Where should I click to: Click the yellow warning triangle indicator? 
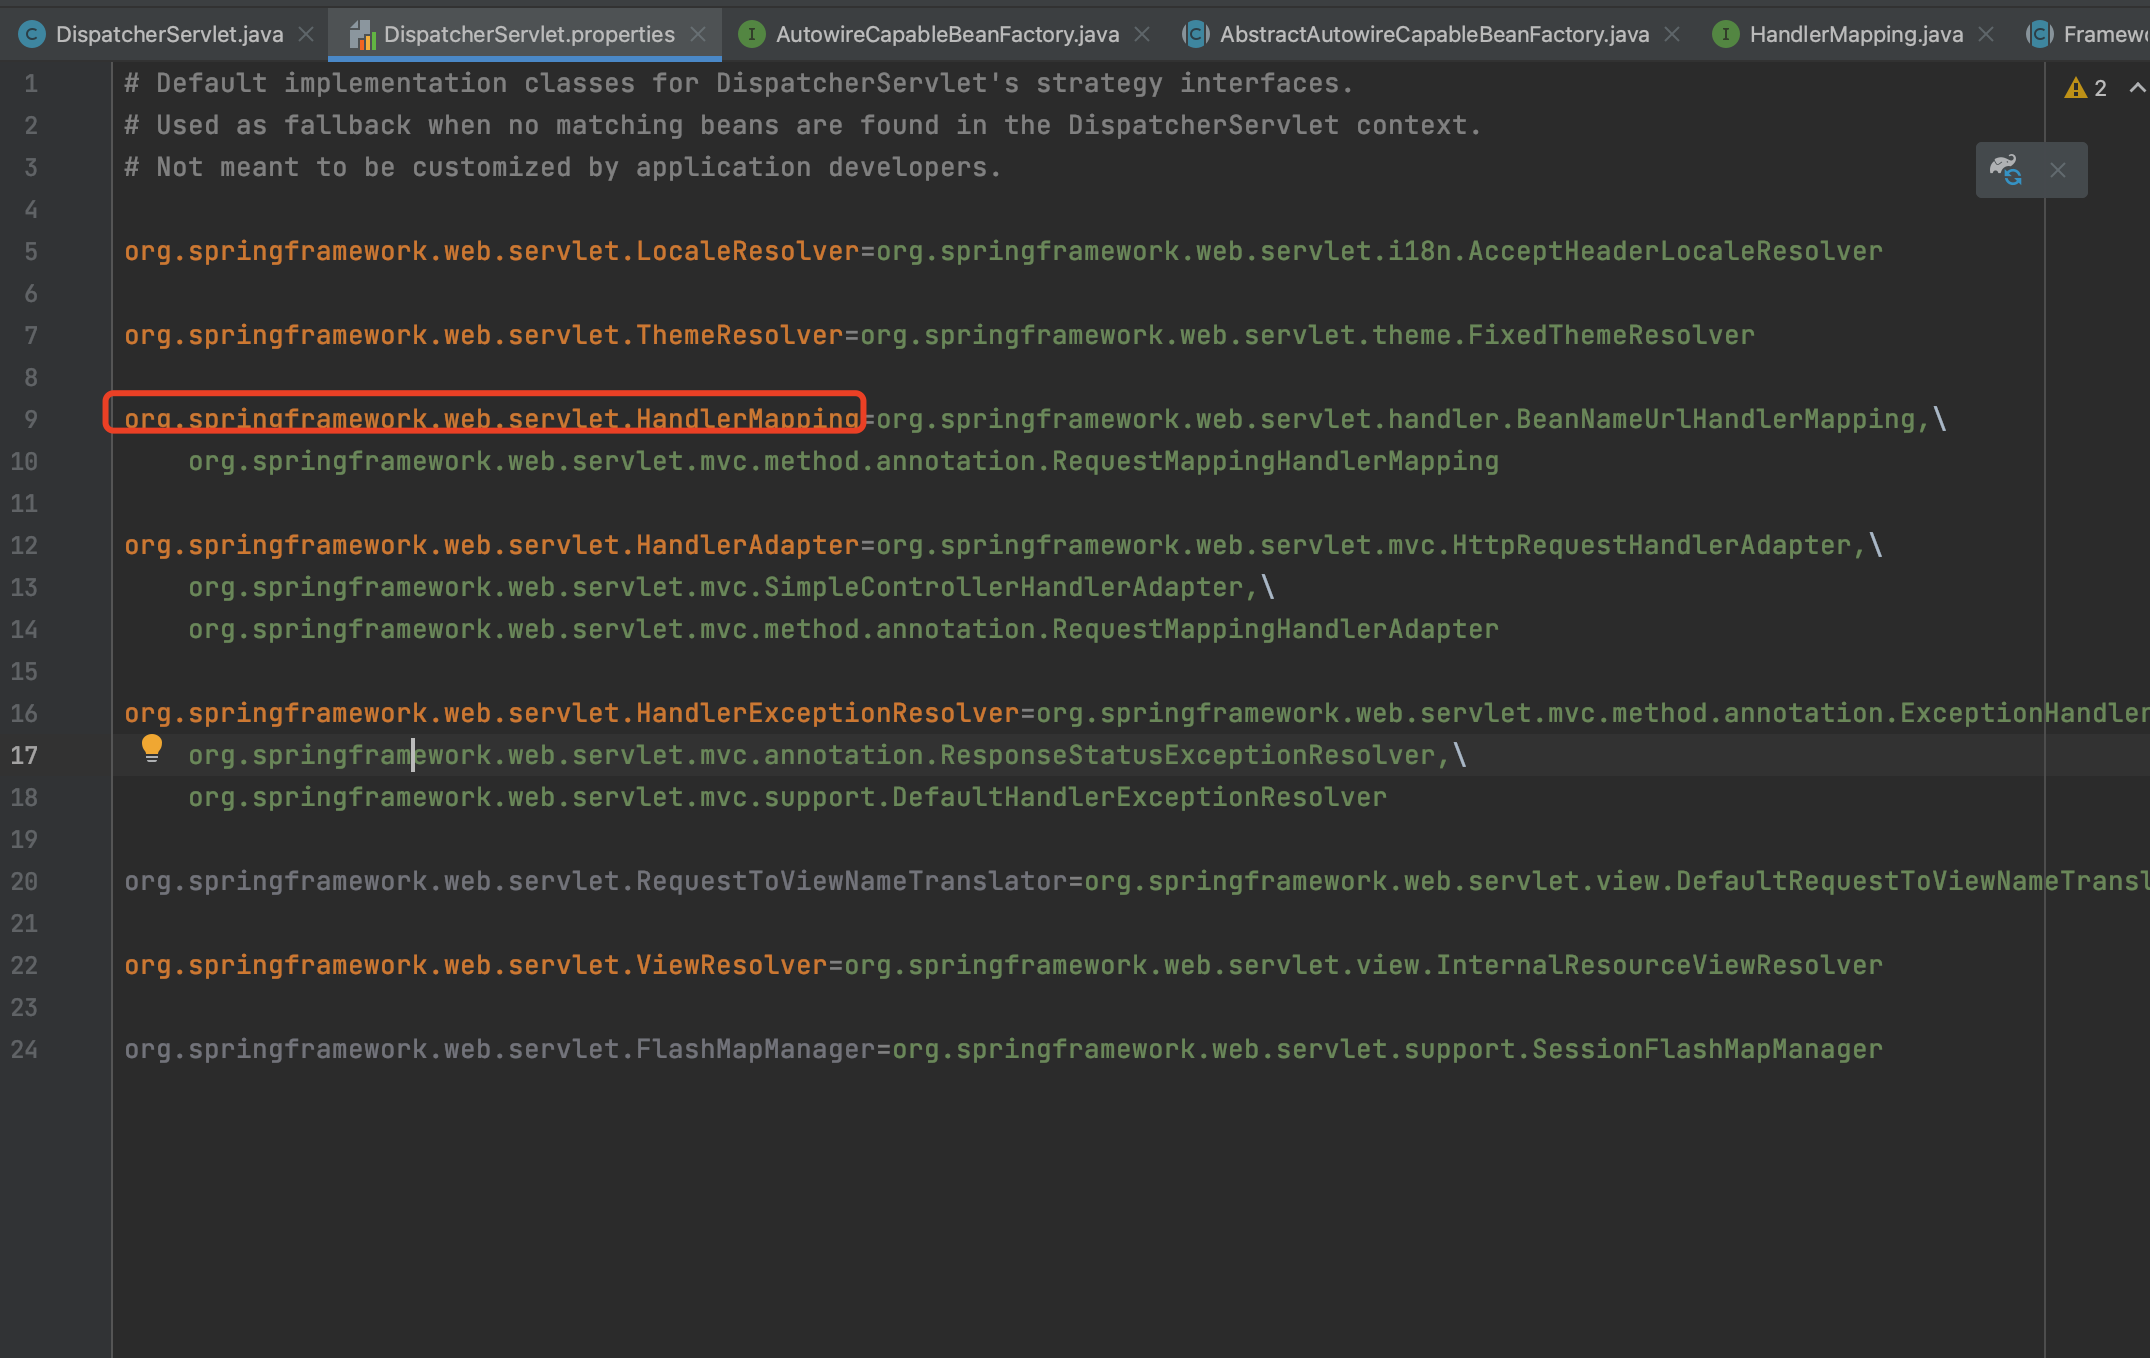point(2075,88)
